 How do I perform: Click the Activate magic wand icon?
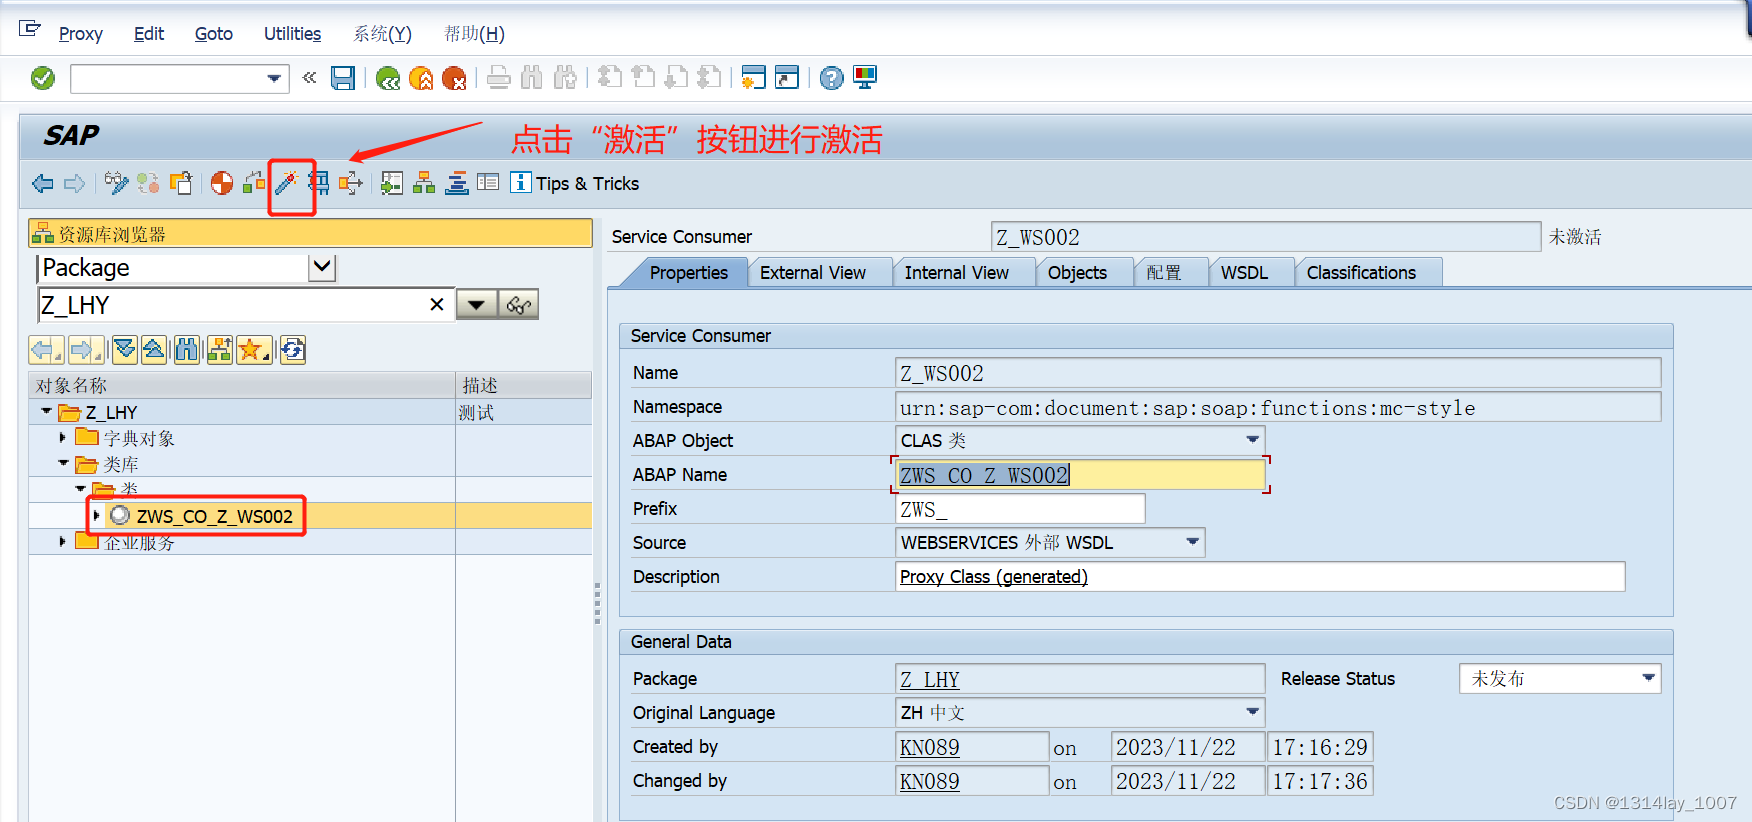287,183
